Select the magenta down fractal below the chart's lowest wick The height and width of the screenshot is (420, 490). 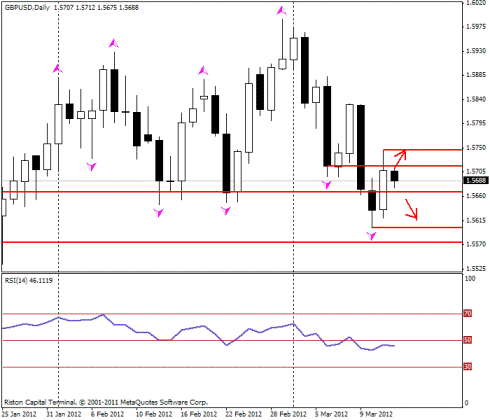click(371, 236)
